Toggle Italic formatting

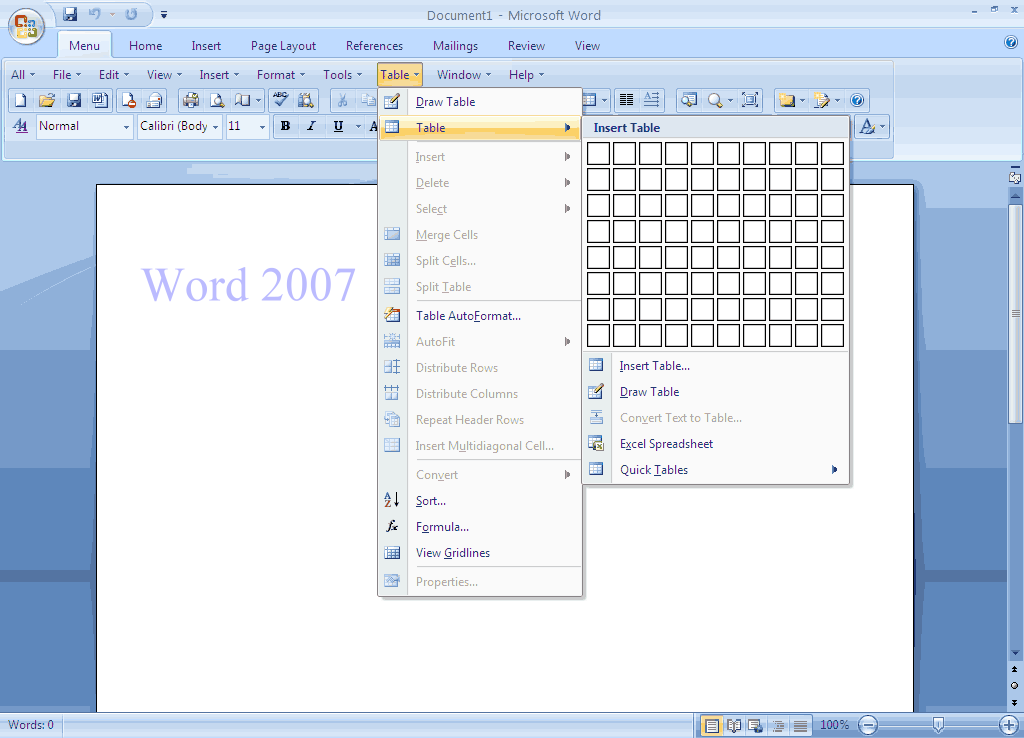[312, 126]
